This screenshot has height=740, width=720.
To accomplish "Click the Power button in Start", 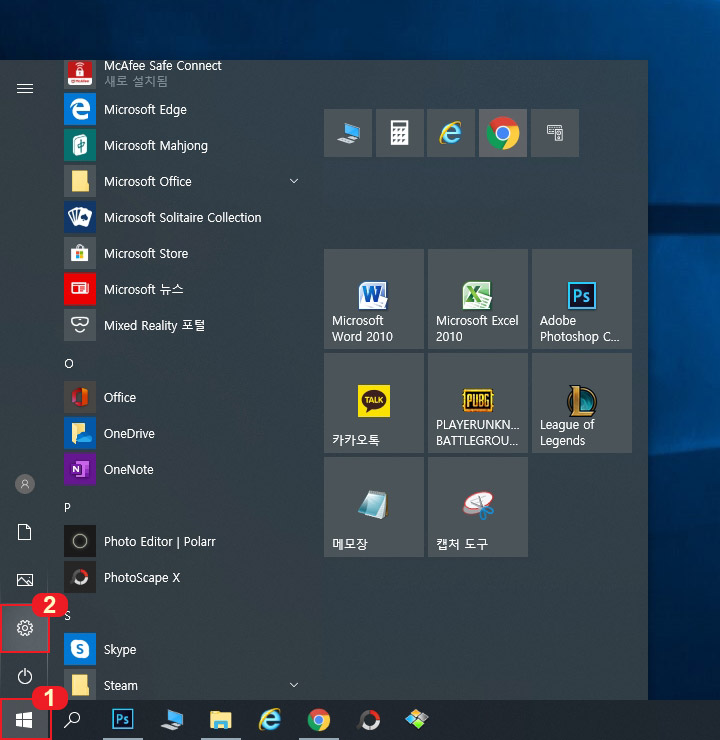I will (25, 676).
